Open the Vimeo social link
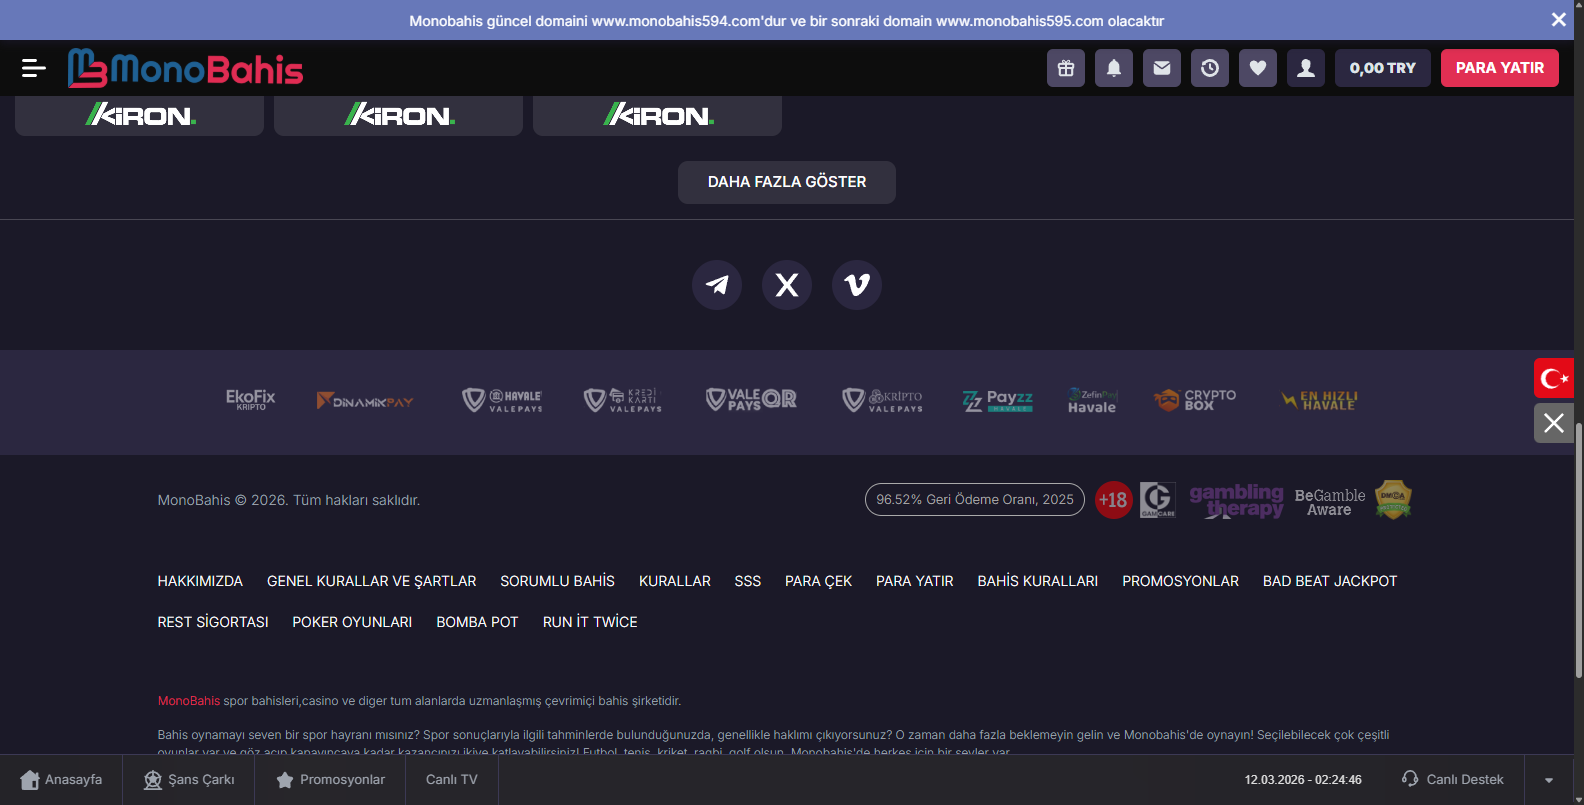 coord(857,285)
